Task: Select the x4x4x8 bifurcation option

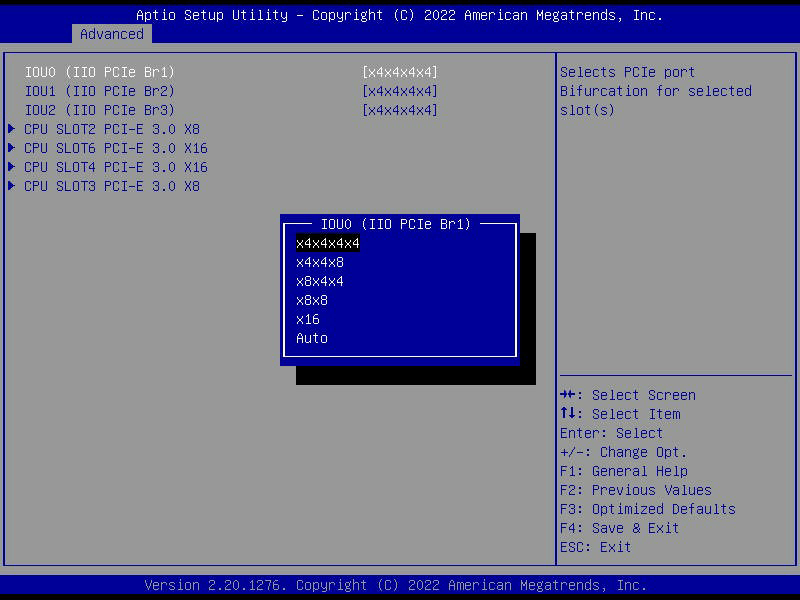Action: point(319,262)
